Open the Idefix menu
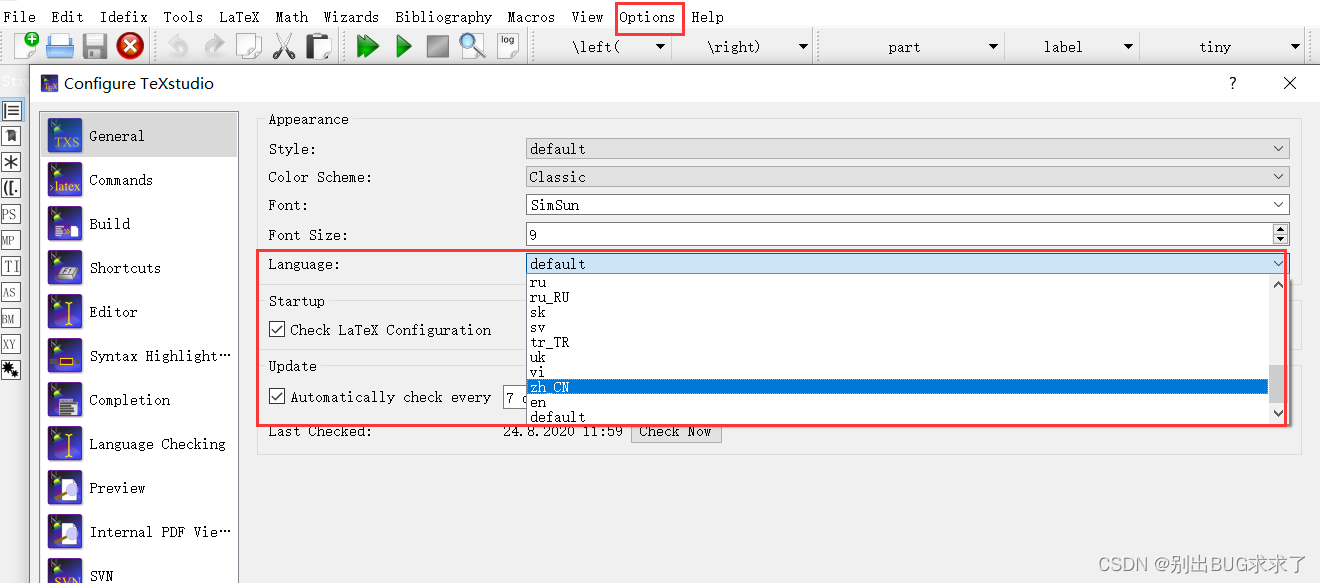The width and height of the screenshot is (1320, 583). click(x=124, y=17)
